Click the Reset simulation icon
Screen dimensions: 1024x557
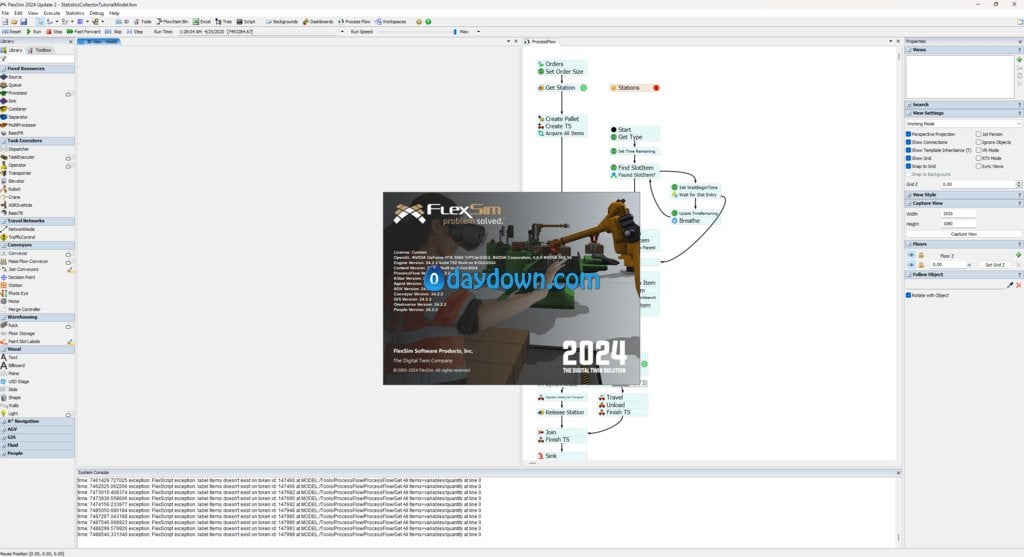tap(11, 31)
